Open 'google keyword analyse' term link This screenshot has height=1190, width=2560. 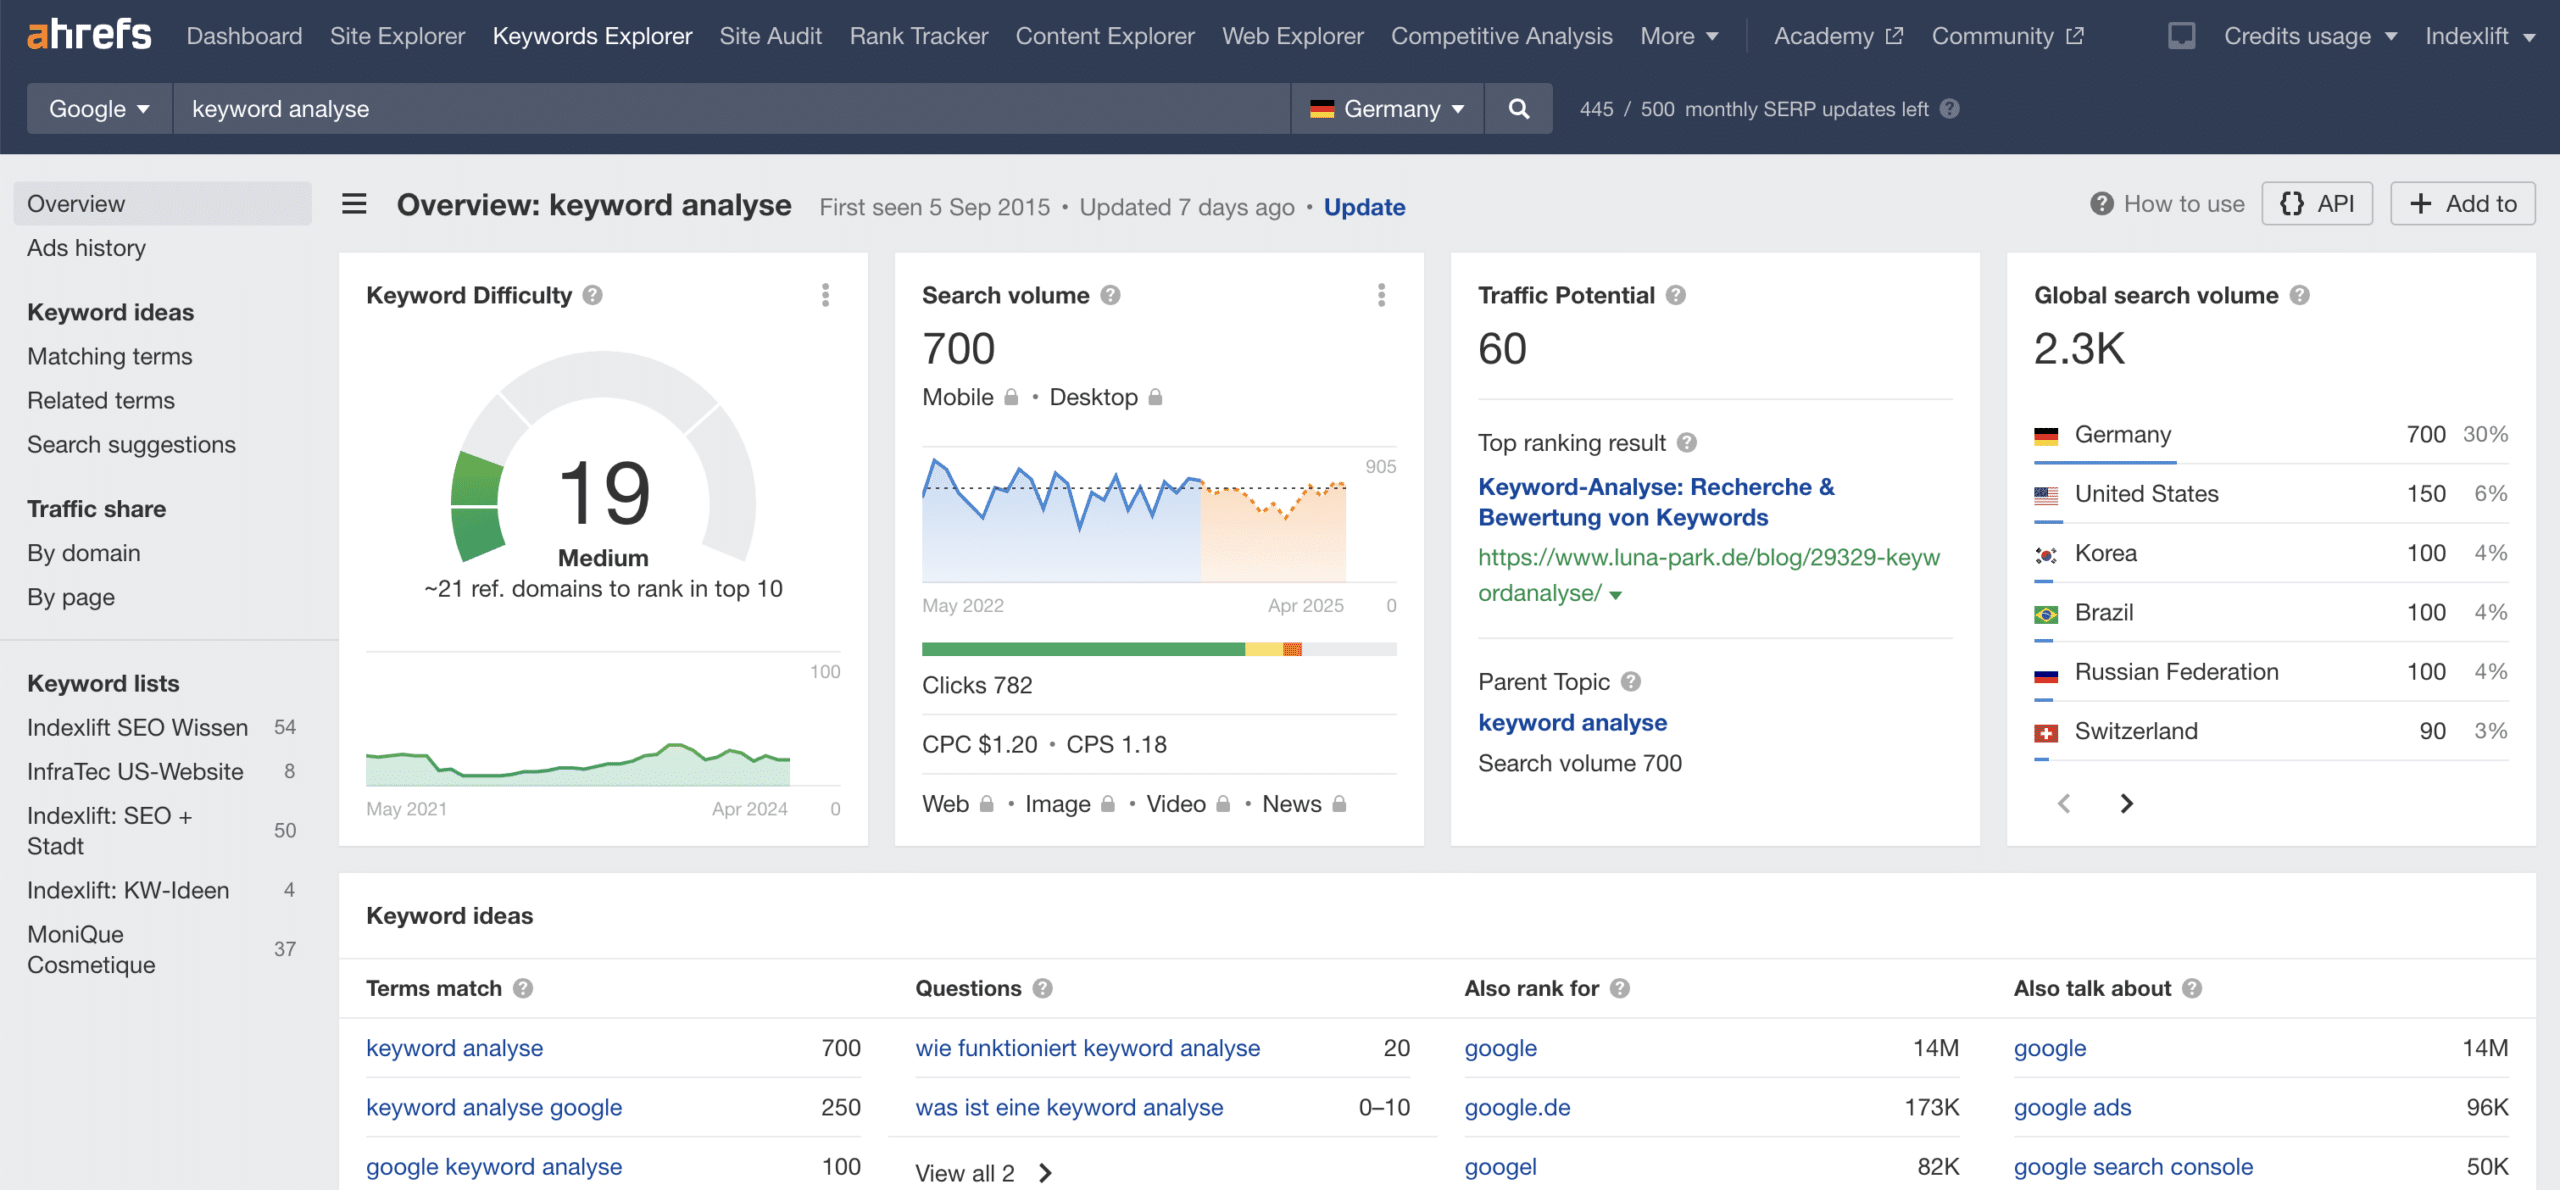pyautogui.click(x=494, y=1166)
